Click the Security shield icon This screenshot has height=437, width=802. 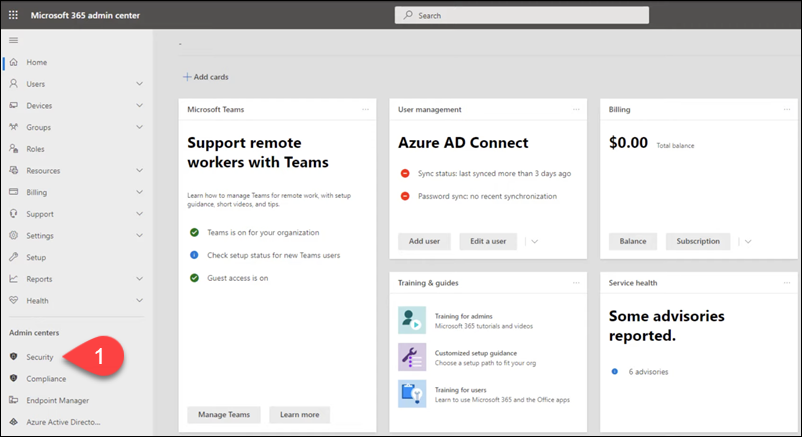pos(14,357)
